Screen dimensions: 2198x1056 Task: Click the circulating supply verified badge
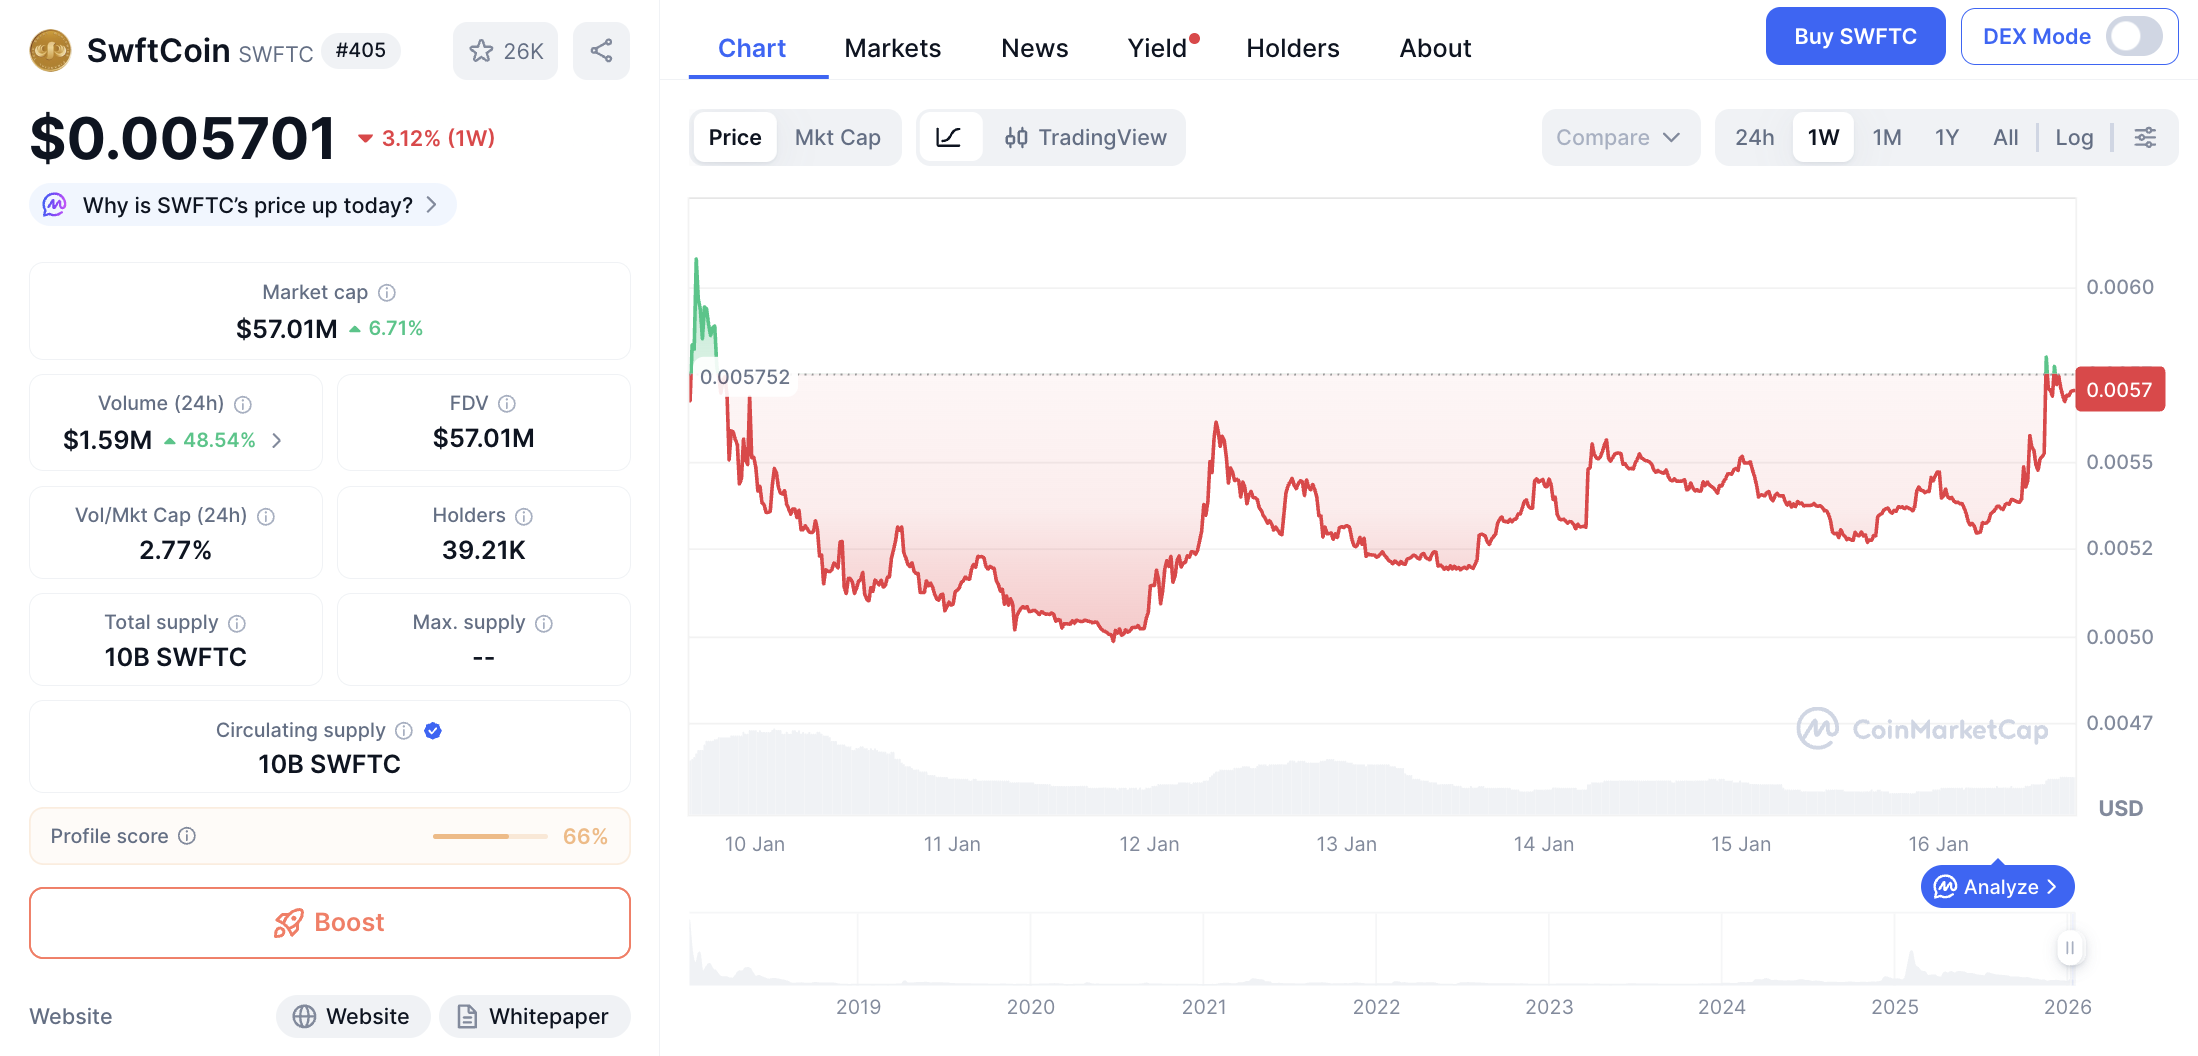point(433,731)
